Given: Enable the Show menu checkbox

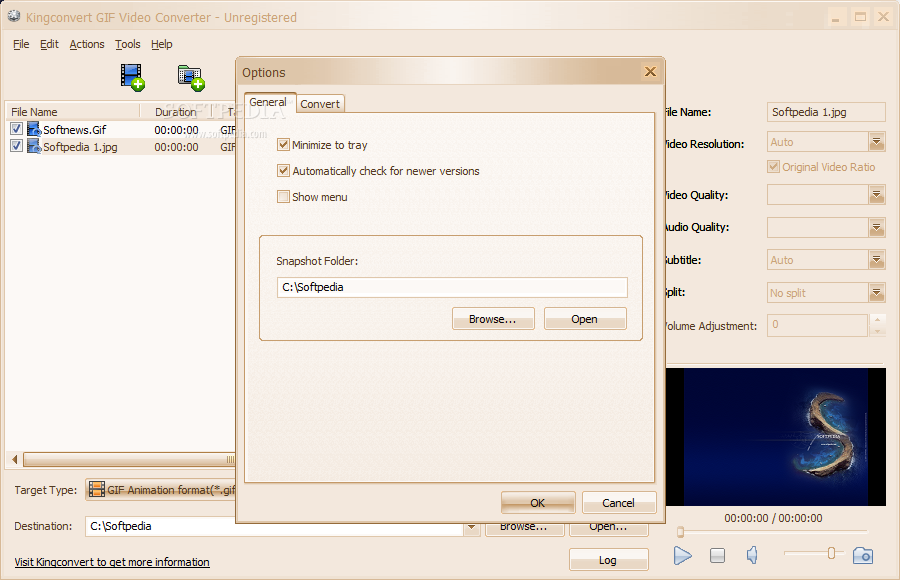Looking at the screenshot, I should (283, 196).
